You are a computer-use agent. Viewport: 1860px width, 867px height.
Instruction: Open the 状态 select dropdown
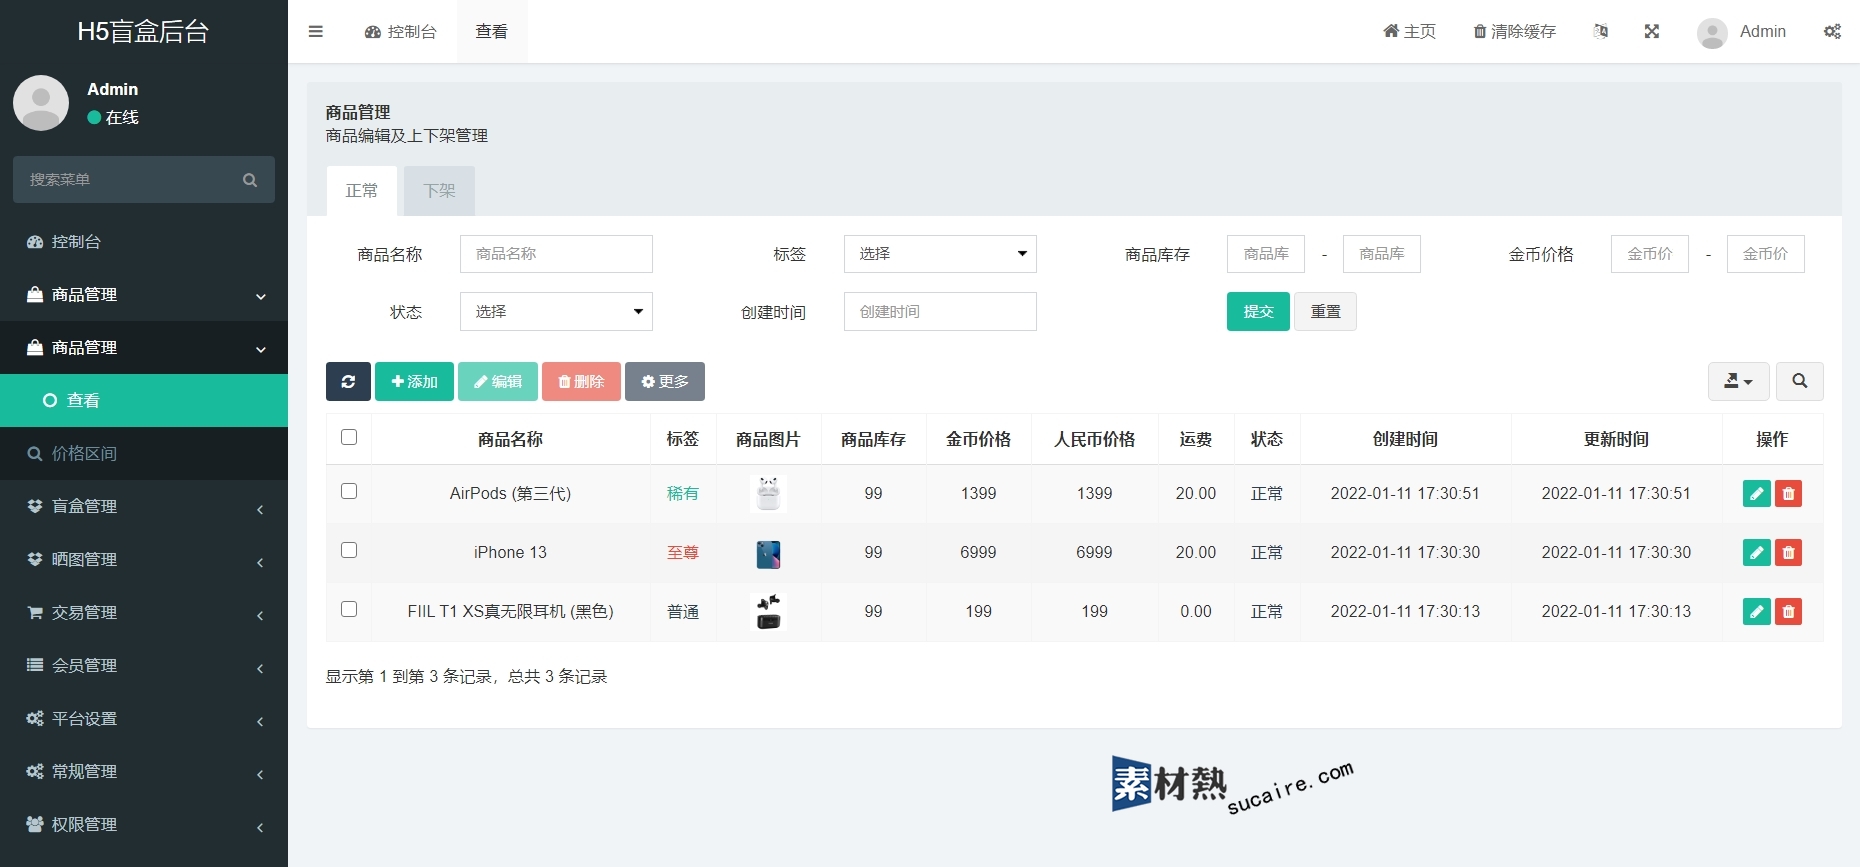pyautogui.click(x=556, y=312)
